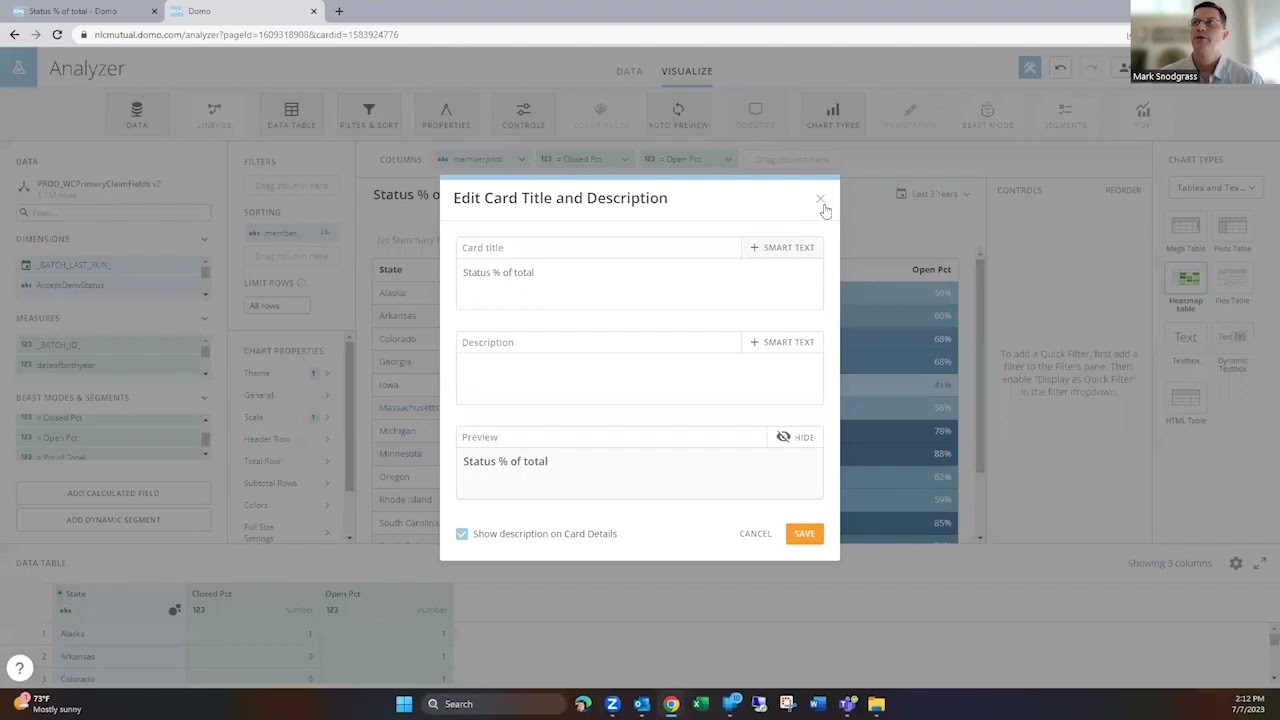Open Excel from the taskbar
This screenshot has height=720, width=1280.
tap(700, 704)
